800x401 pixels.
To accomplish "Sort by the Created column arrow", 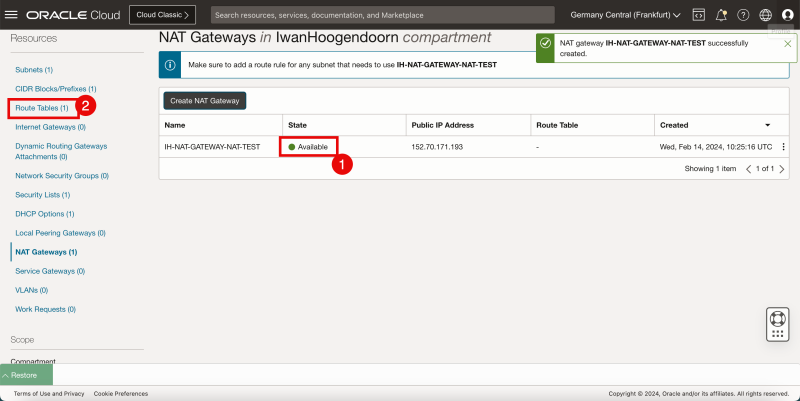I will pyautogui.click(x=767, y=125).
